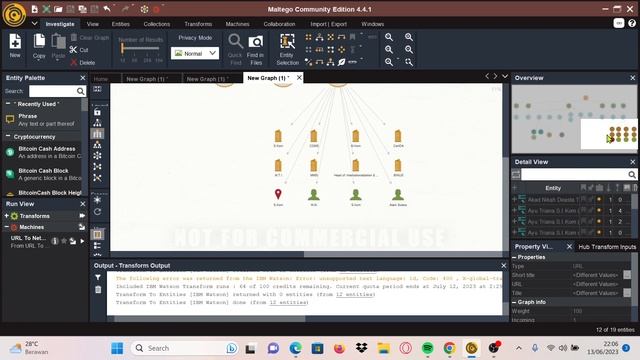Collapse the Graph Info section

(514, 302)
